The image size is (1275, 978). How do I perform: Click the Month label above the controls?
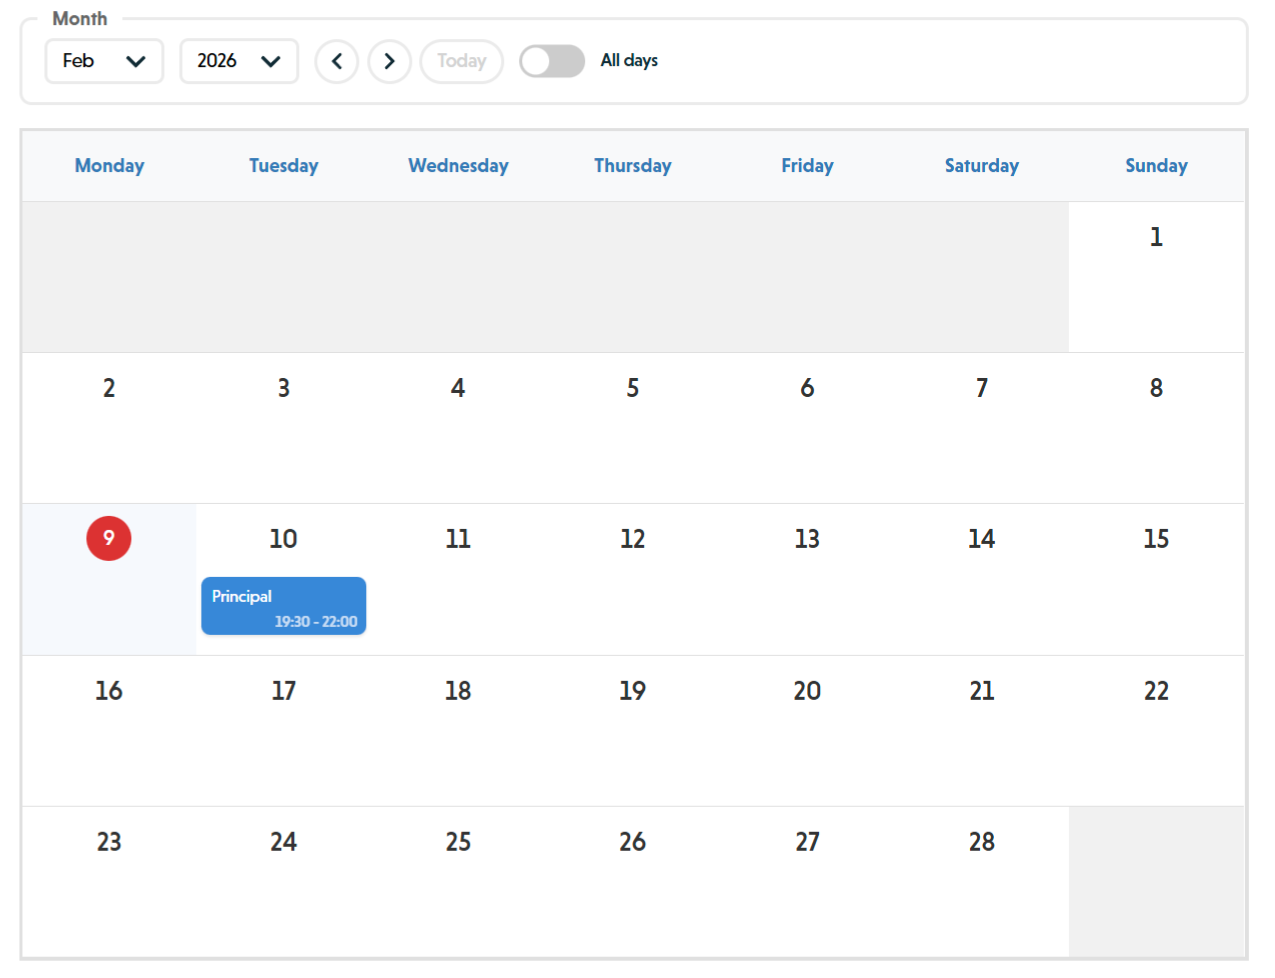pos(80,18)
